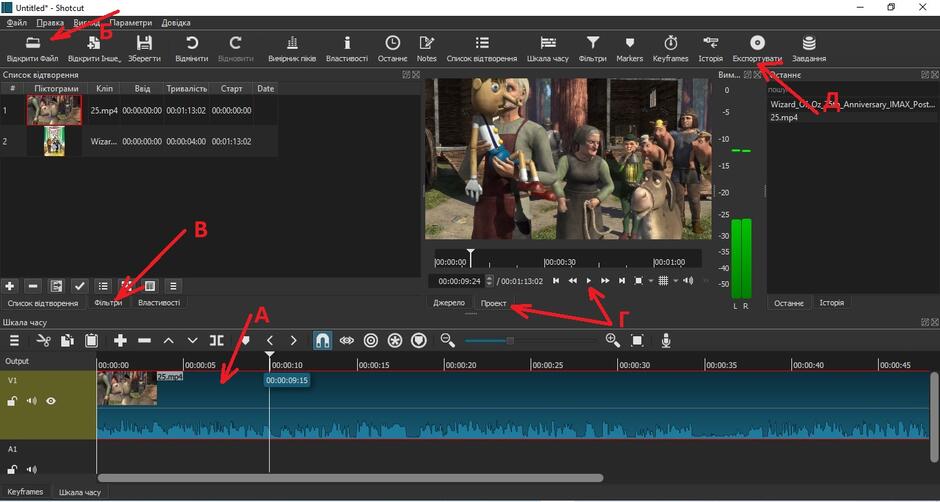Select the 25.mp4 playlist thumbnail
The image size is (940, 502).
pyautogui.click(x=54, y=110)
